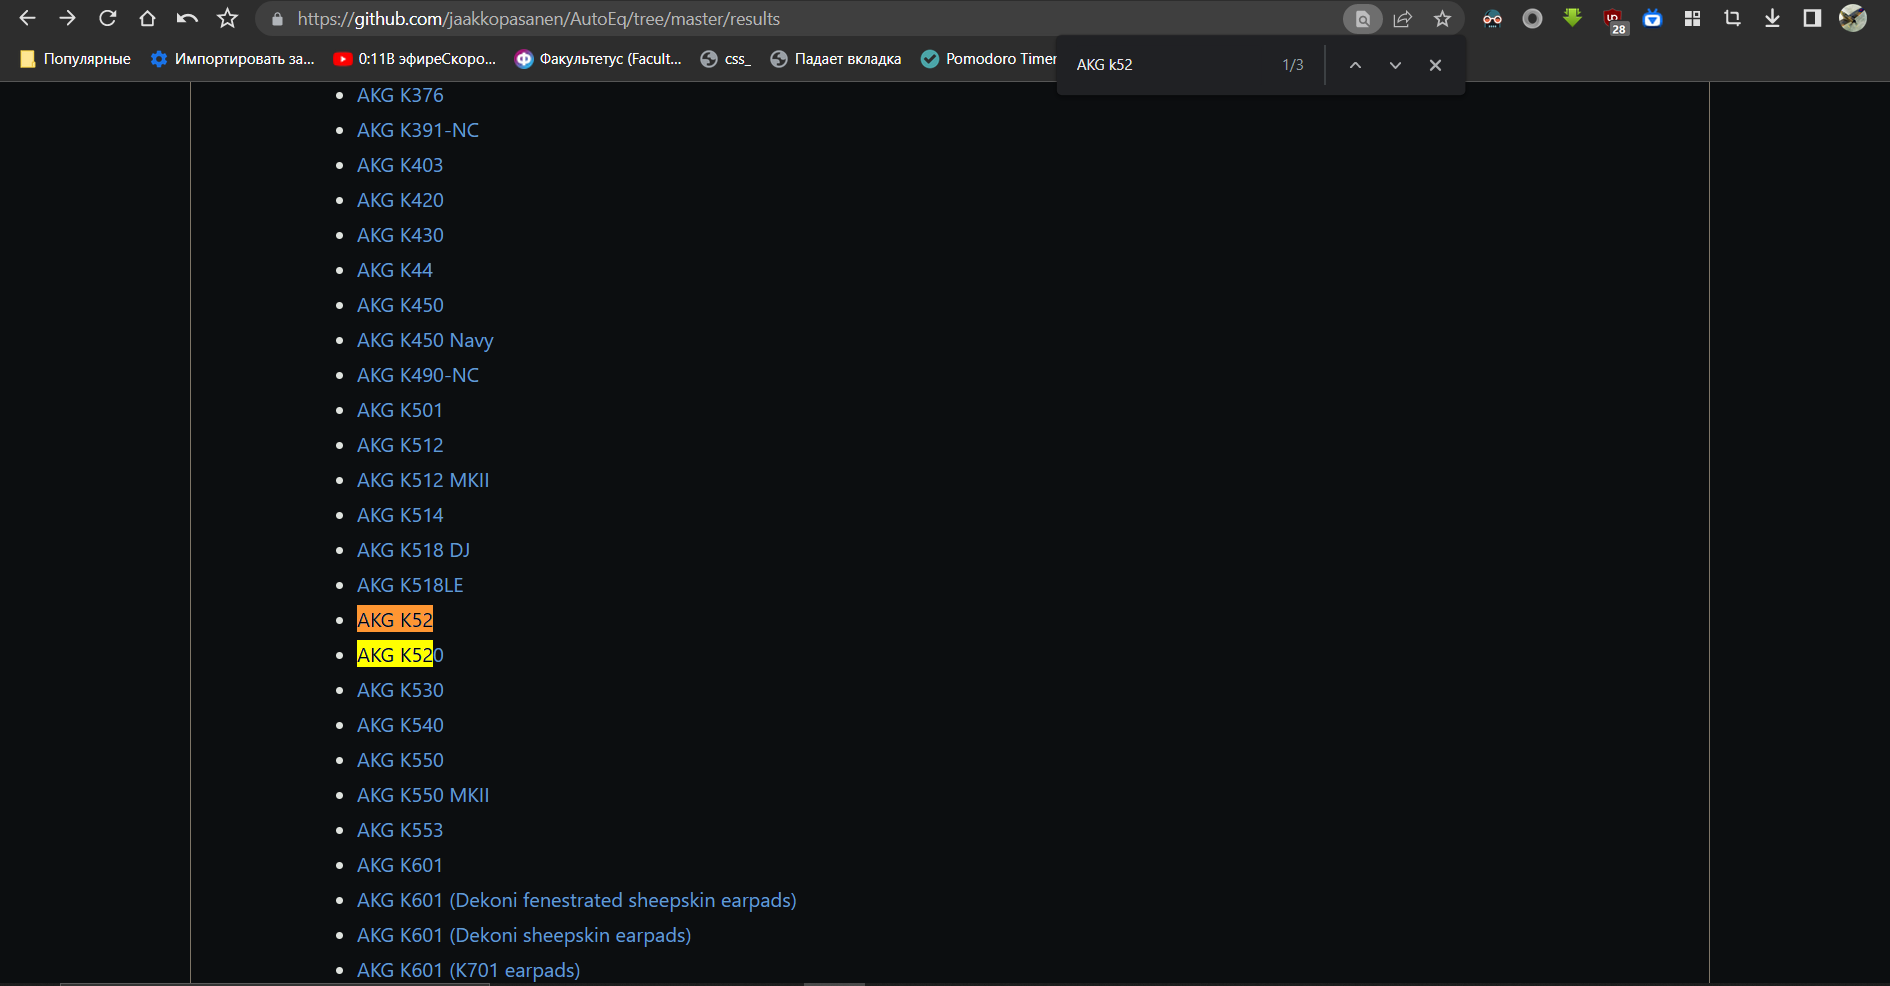Image resolution: width=1890 pixels, height=986 pixels.
Task: Open the AKG K514 link
Action: click(x=400, y=515)
